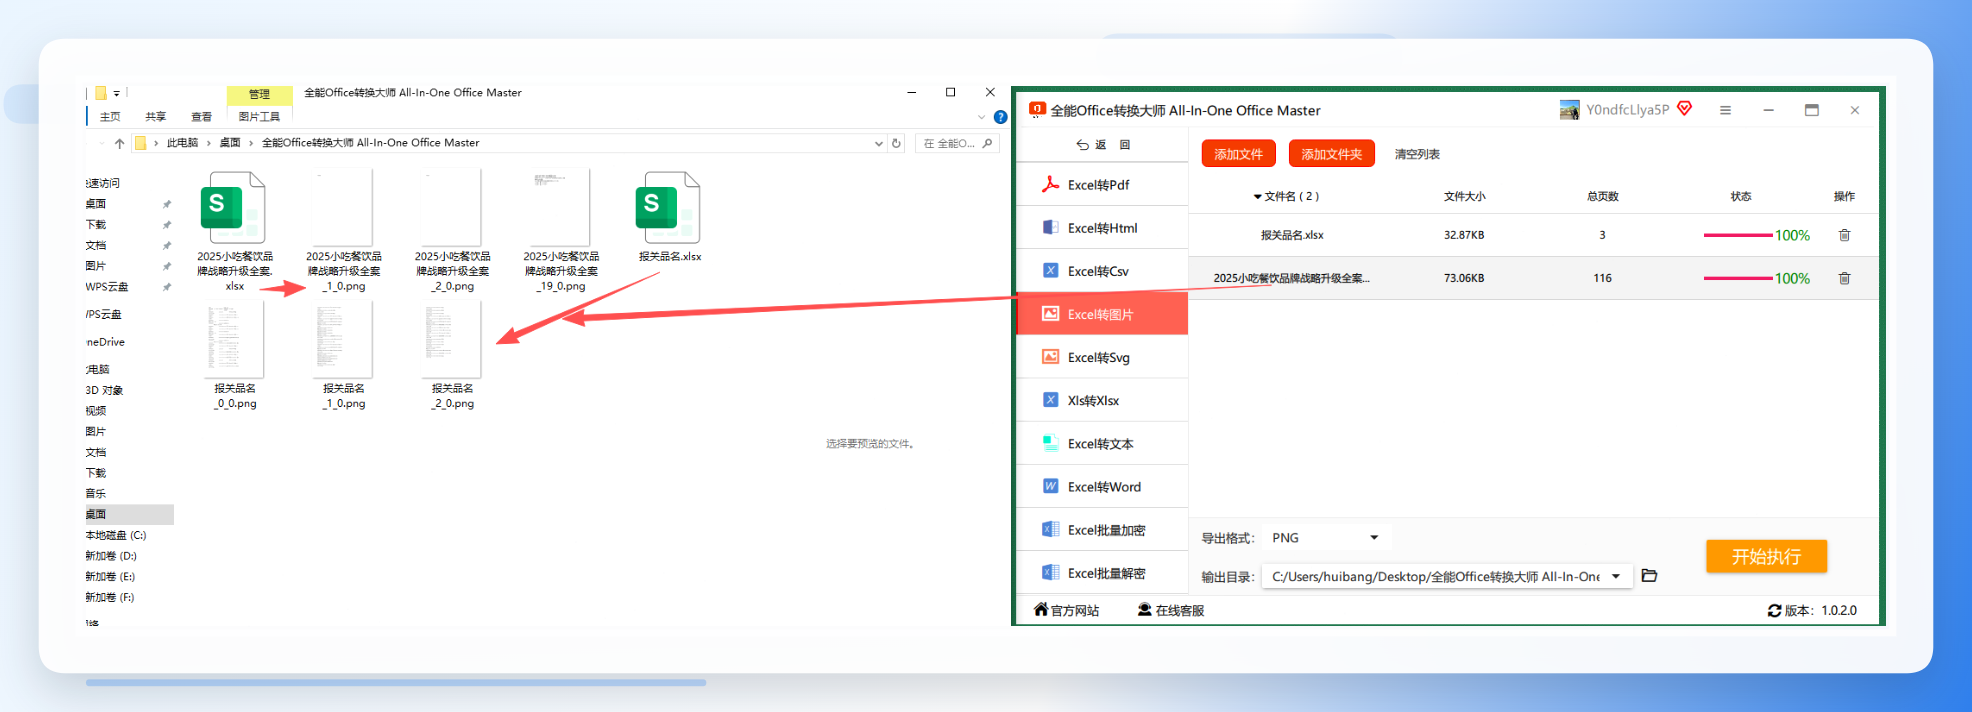Click the user avatar Y0ndfcLlya5P
The image size is (1972, 712).
tap(1569, 110)
